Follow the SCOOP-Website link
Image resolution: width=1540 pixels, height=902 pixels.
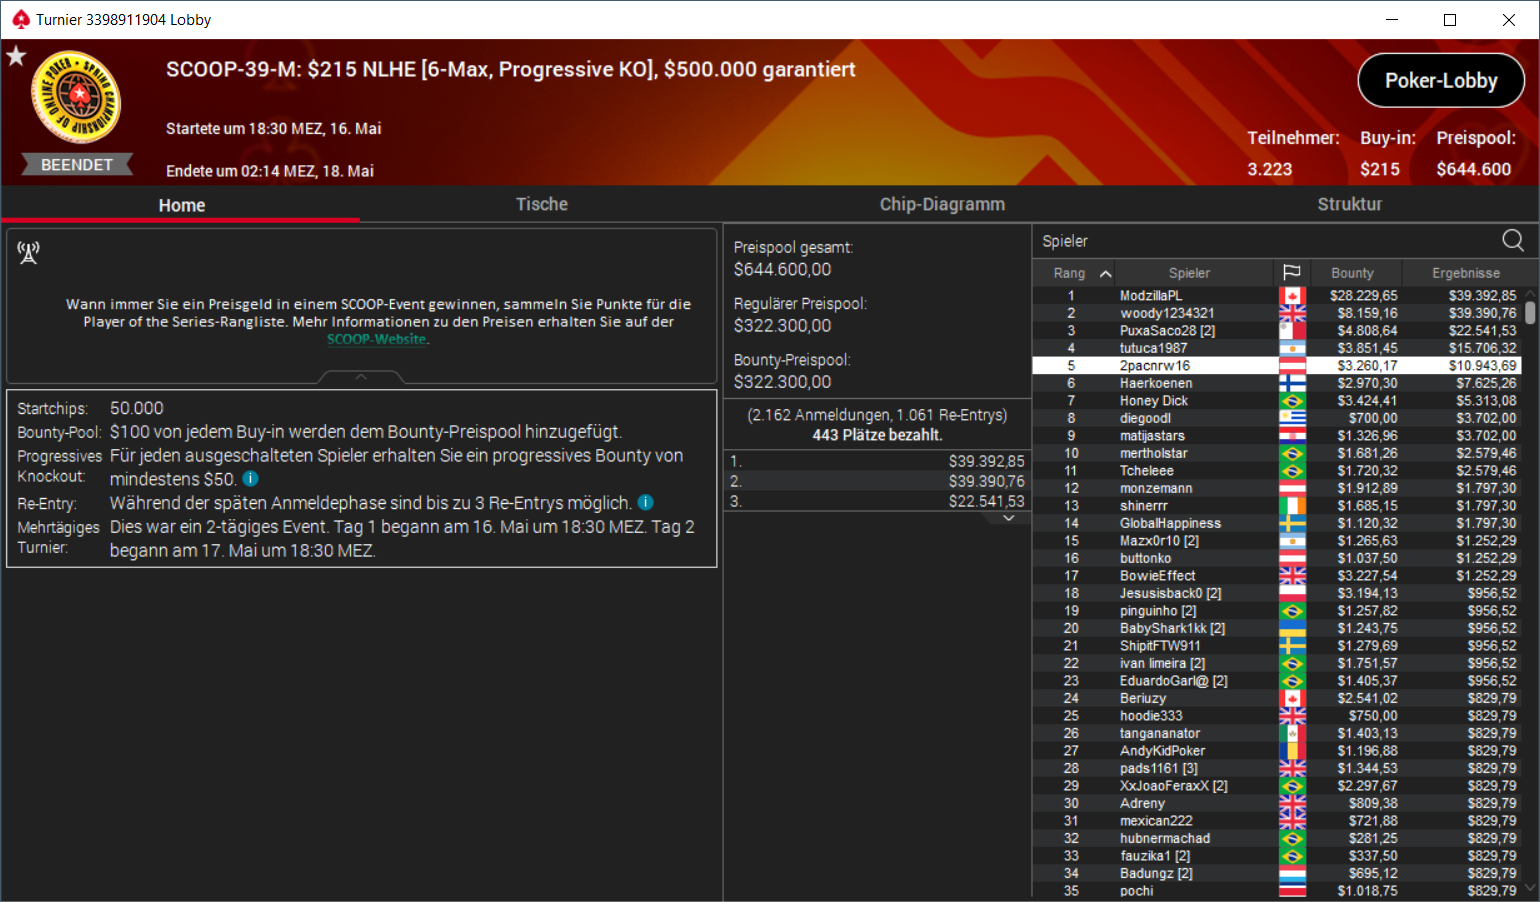tap(377, 339)
